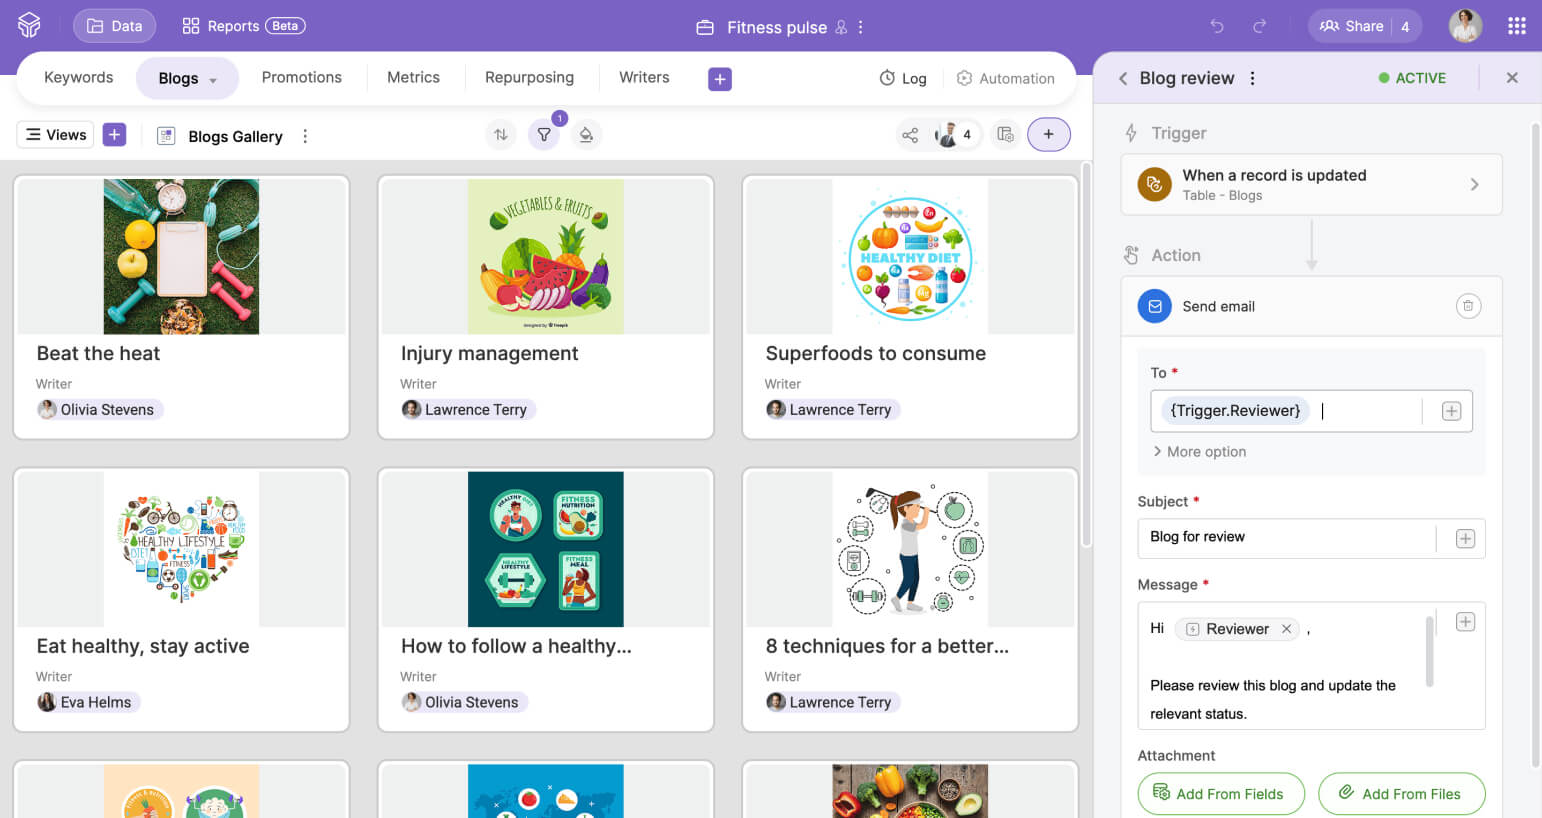Open the apps grid launcher

(x=1517, y=26)
